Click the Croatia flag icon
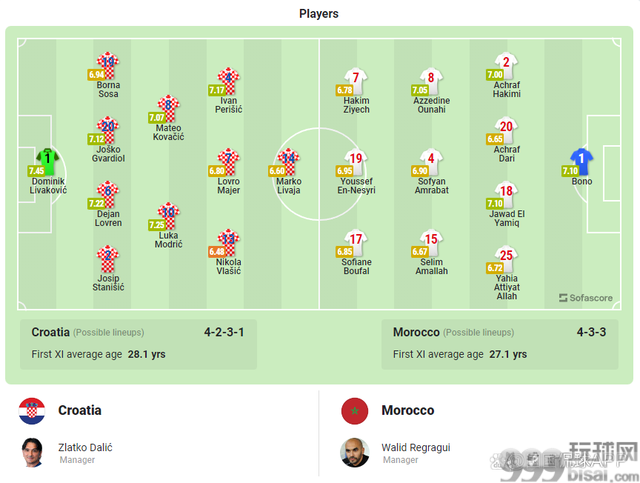 [32, 411]
